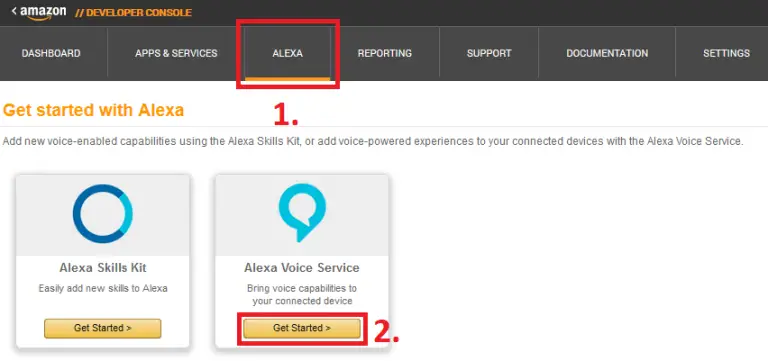The height and width of the screenshot is (361, 768).
Task: Click the Alexa Voice Service speech bubble icon
Action: point(302,212)
